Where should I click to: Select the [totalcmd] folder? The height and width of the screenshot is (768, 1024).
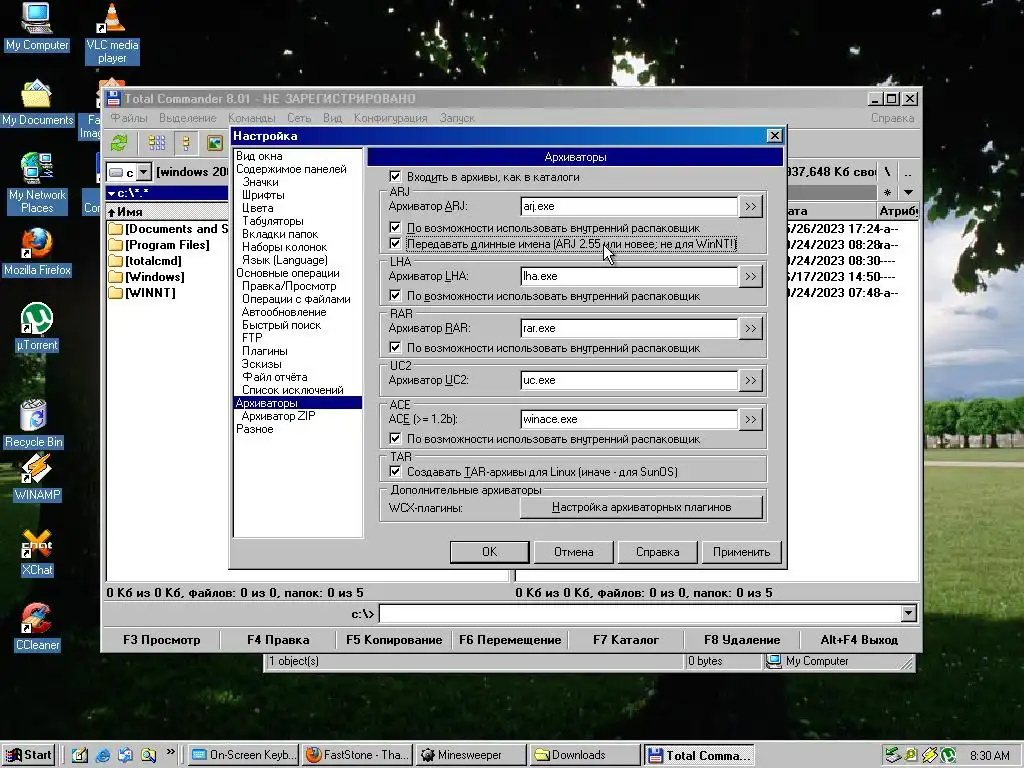[x=145, y=261]
